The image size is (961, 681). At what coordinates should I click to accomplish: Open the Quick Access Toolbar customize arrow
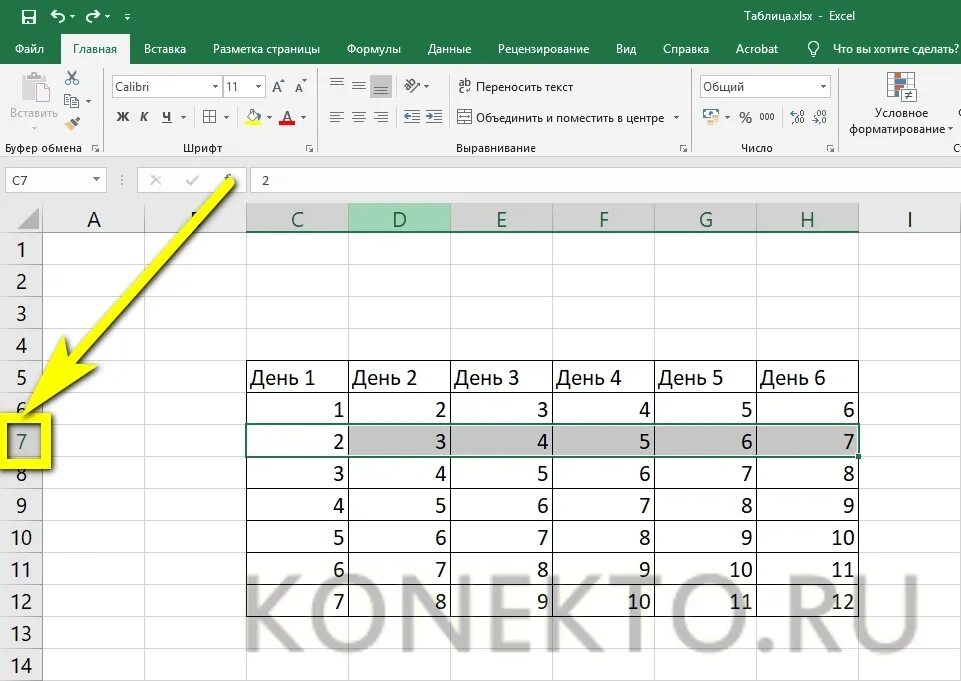[x=127, y=17]
